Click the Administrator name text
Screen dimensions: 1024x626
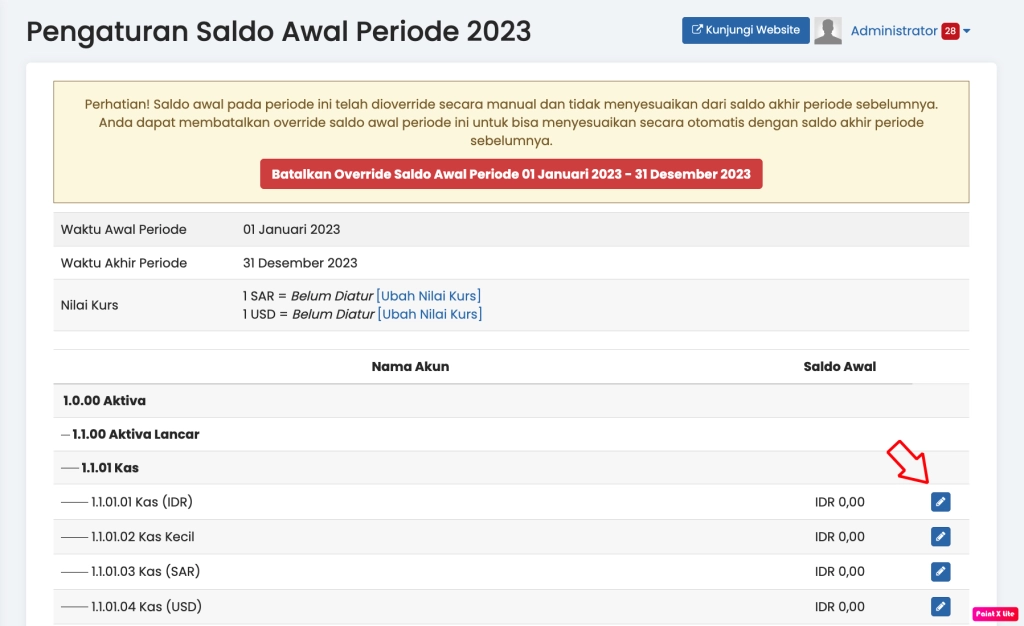click(x=895, y=31)
